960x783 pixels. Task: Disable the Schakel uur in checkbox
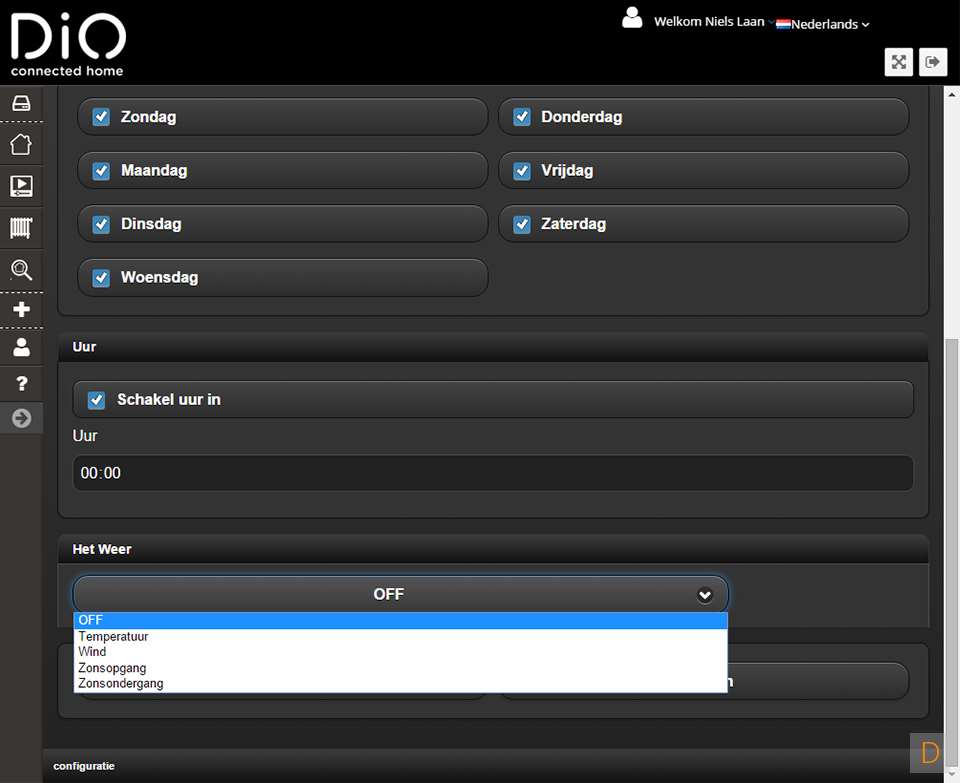click(97, 400)
